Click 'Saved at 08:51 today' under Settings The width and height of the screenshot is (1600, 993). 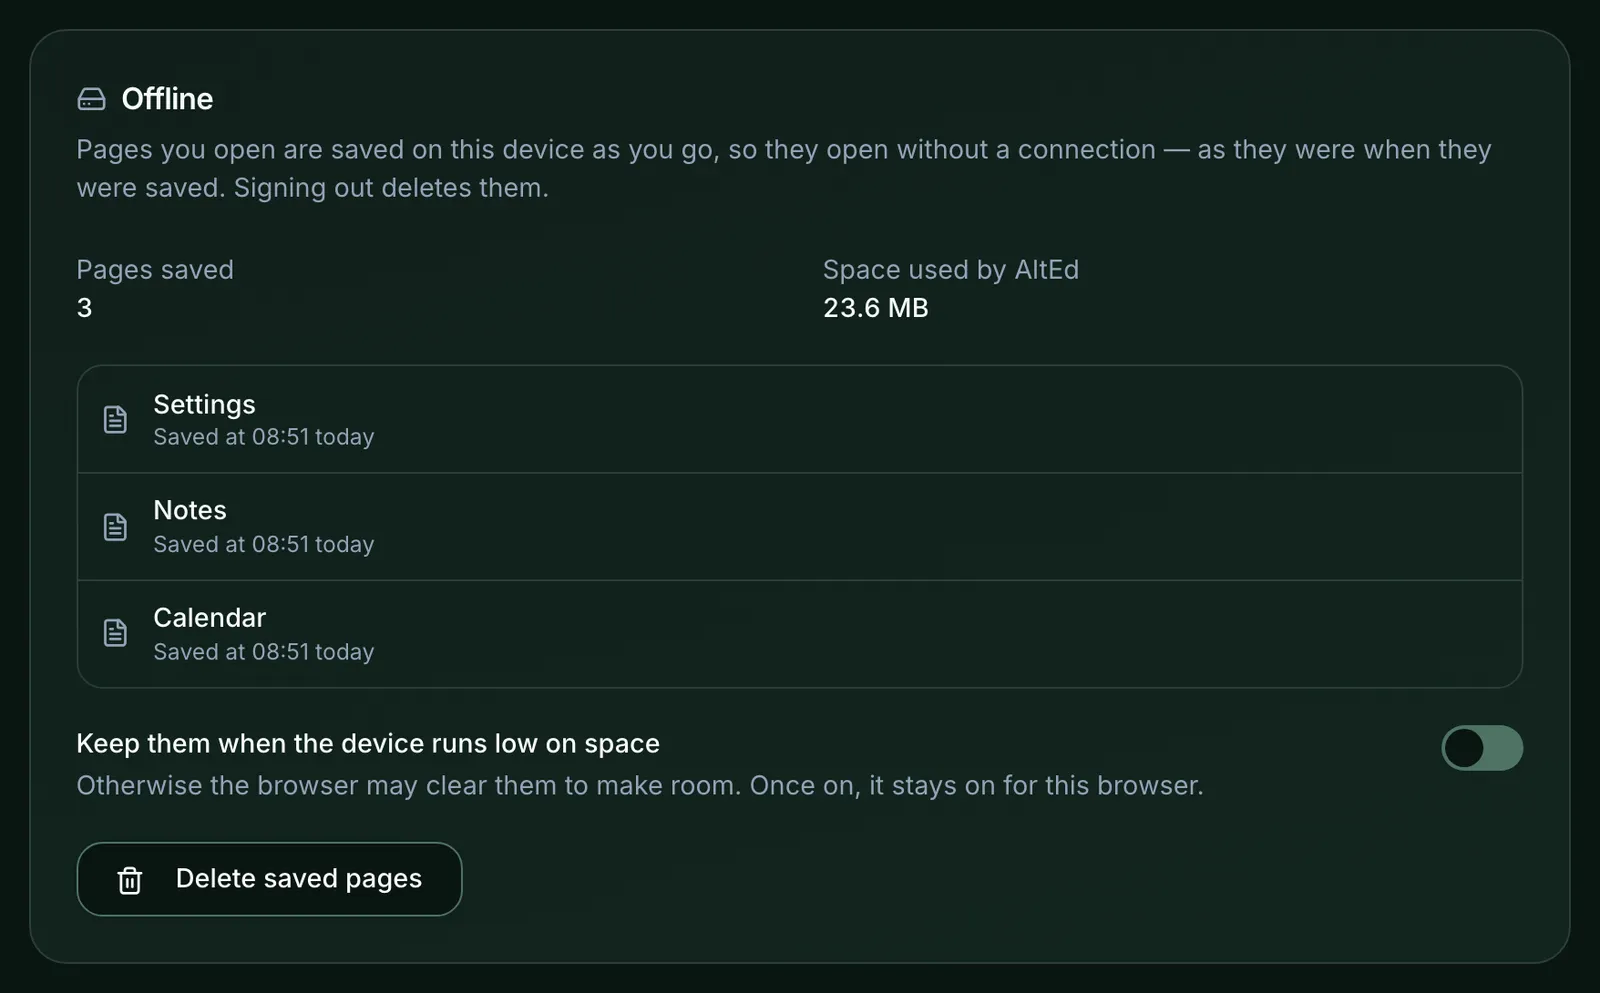(264, 437)
